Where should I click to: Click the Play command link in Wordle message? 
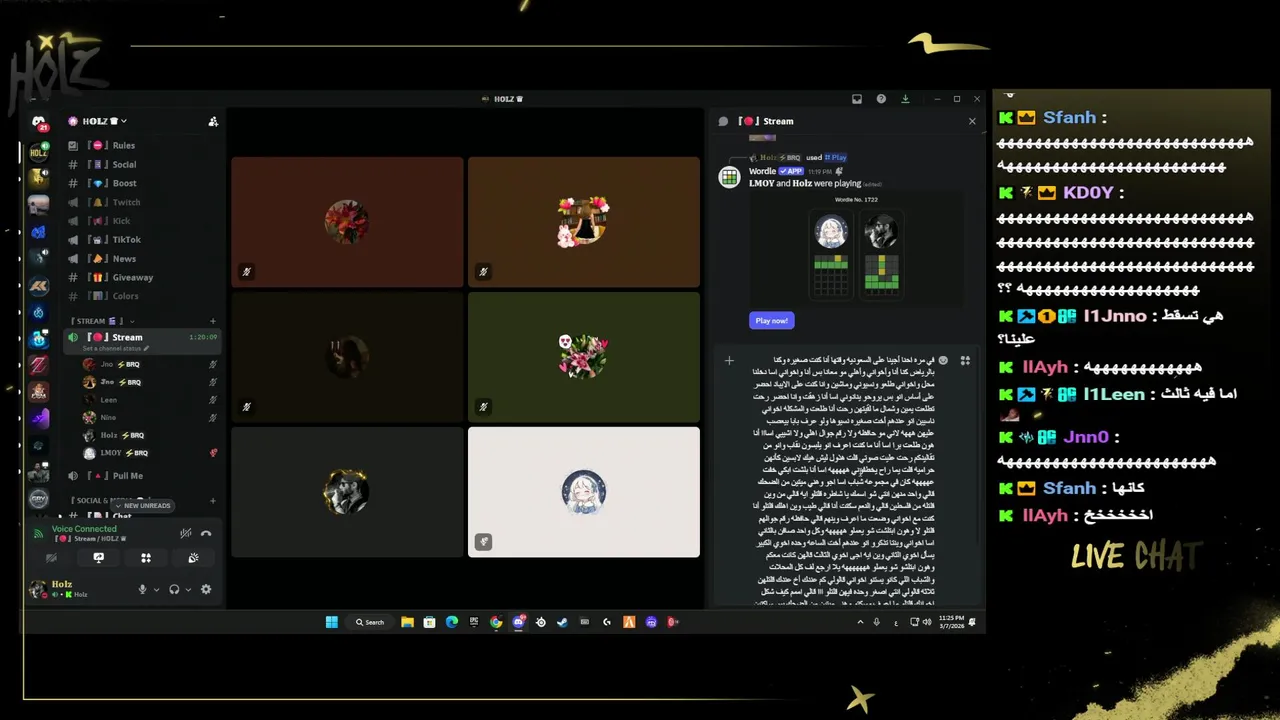pos(836,157)
